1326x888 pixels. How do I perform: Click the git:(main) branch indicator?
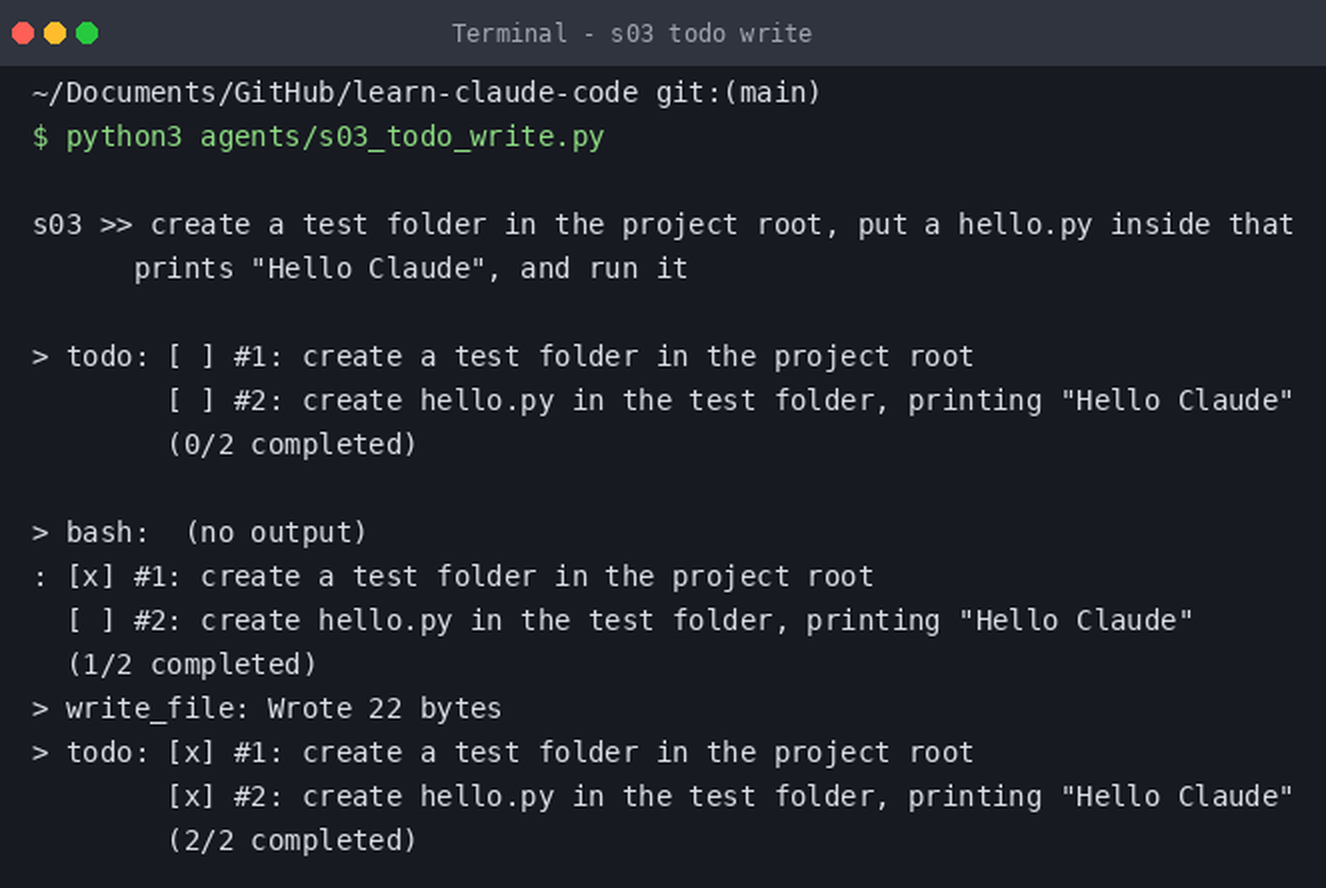point(738,93)
